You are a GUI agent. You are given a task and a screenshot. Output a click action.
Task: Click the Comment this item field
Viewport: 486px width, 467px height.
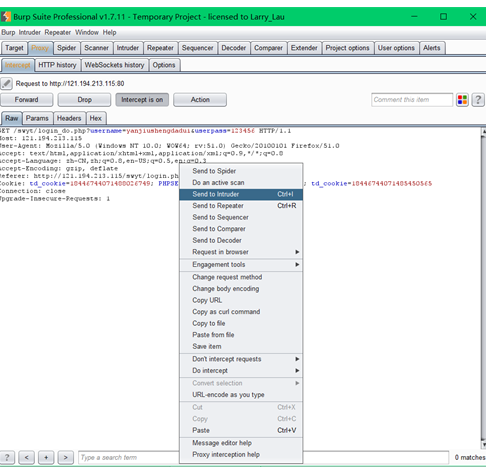(412, 100)
